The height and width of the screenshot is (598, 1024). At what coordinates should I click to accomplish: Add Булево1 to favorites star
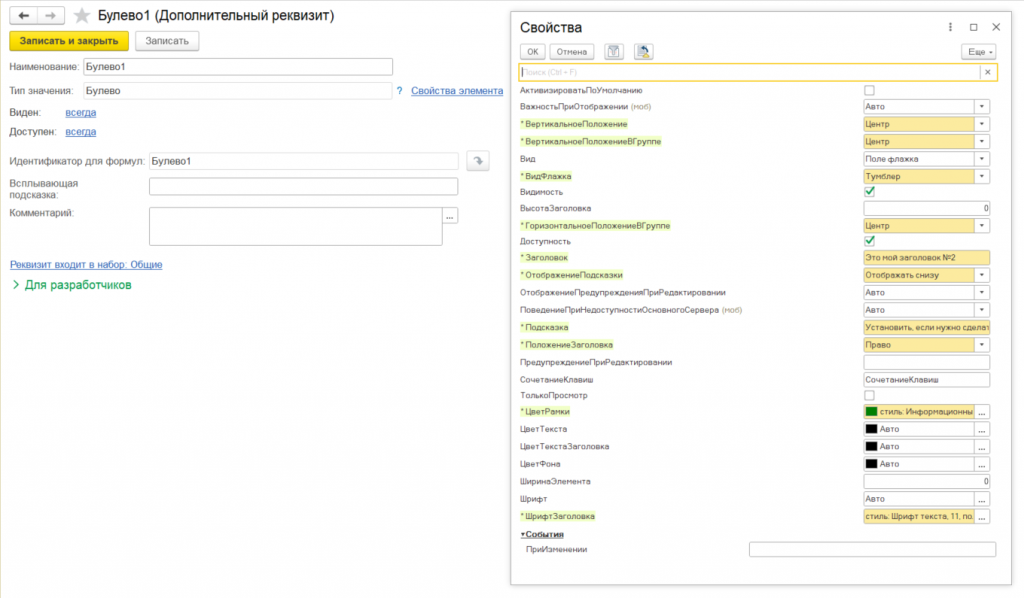[83, 16]
